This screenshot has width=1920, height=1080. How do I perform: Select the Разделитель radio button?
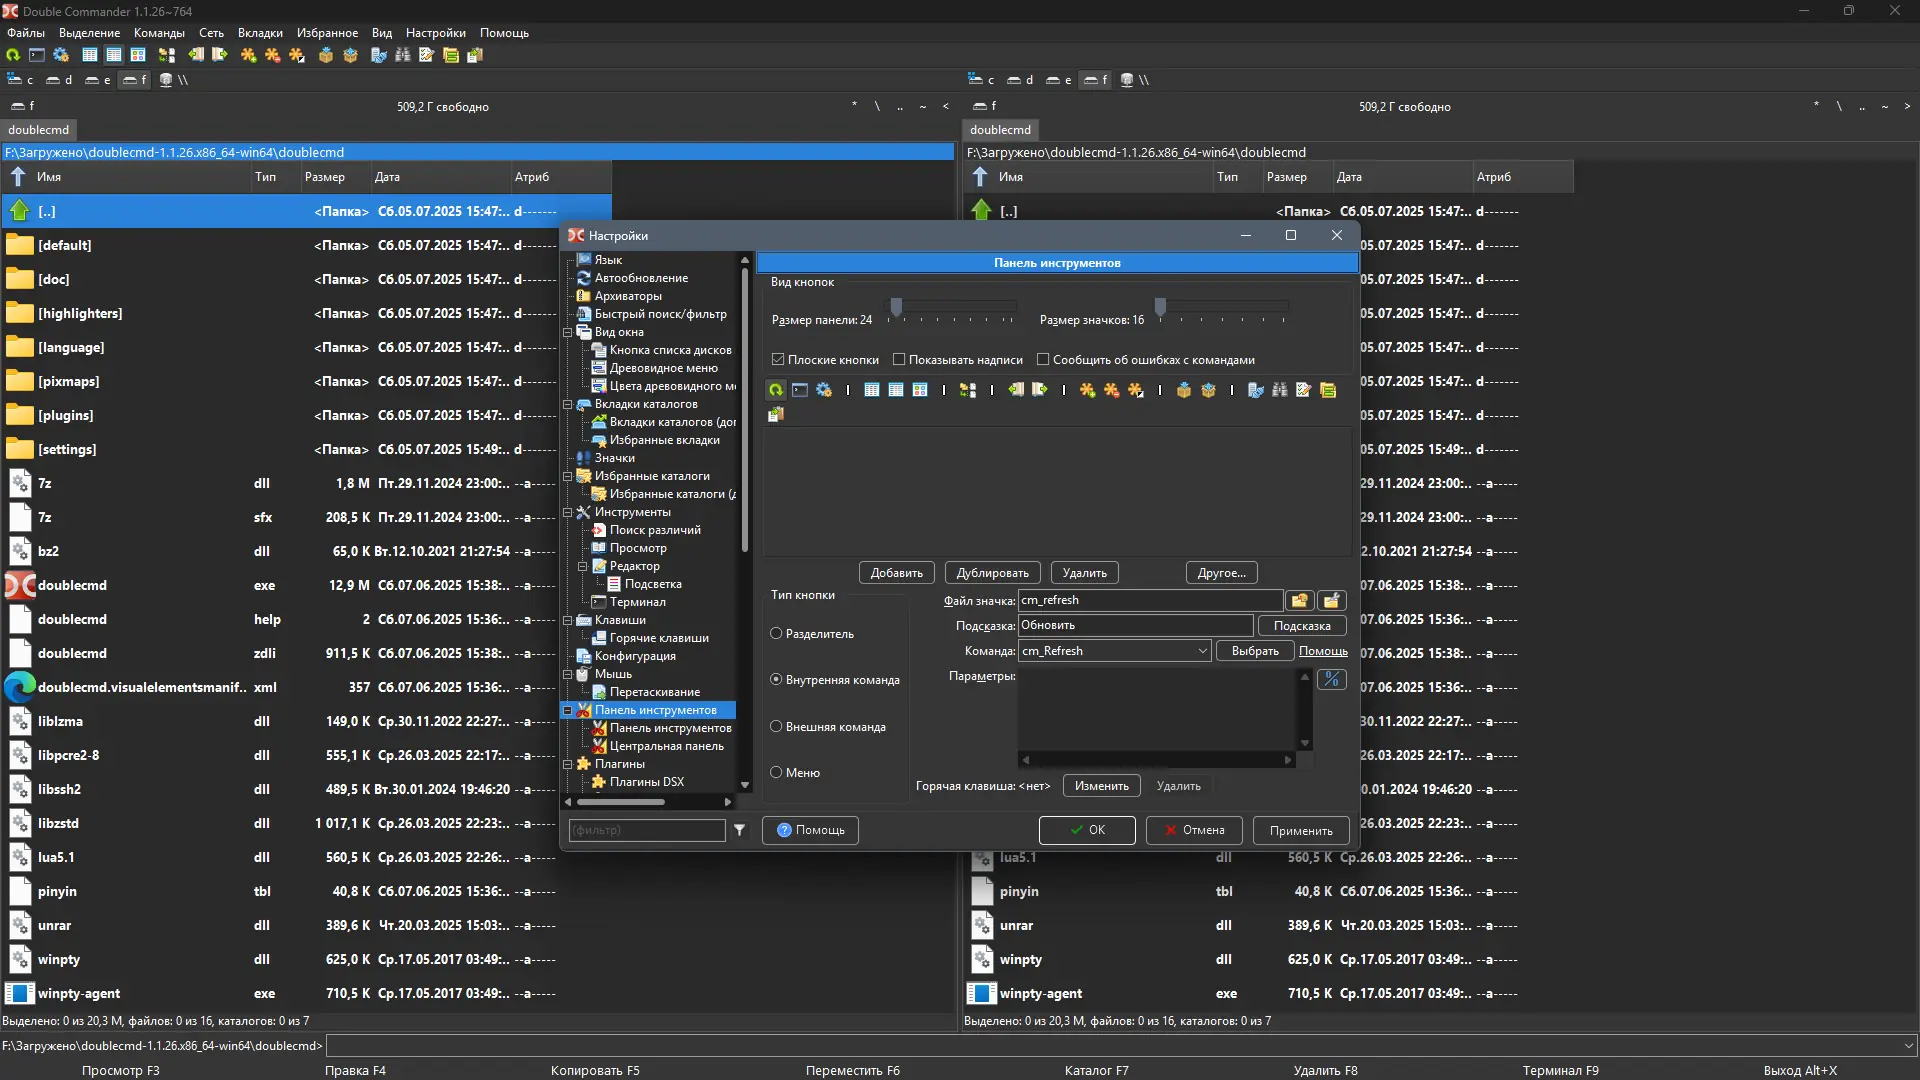(776, 634)
